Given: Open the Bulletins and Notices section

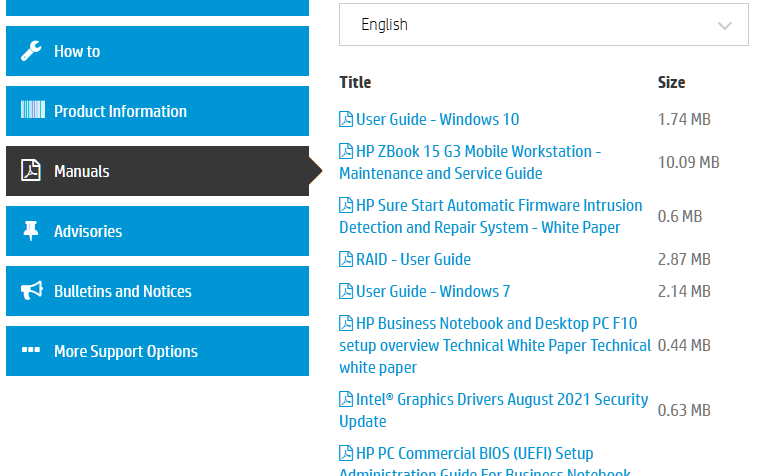Looking at the screenshot, I should pos(157,291).
